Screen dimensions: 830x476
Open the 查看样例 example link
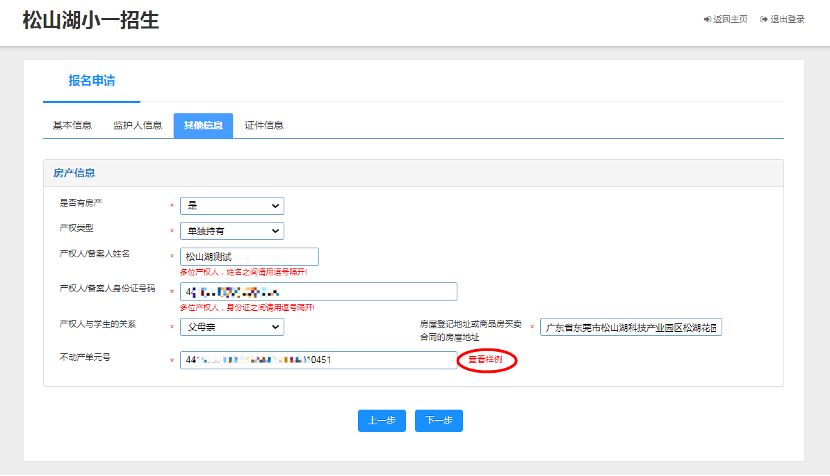point(485,361)
